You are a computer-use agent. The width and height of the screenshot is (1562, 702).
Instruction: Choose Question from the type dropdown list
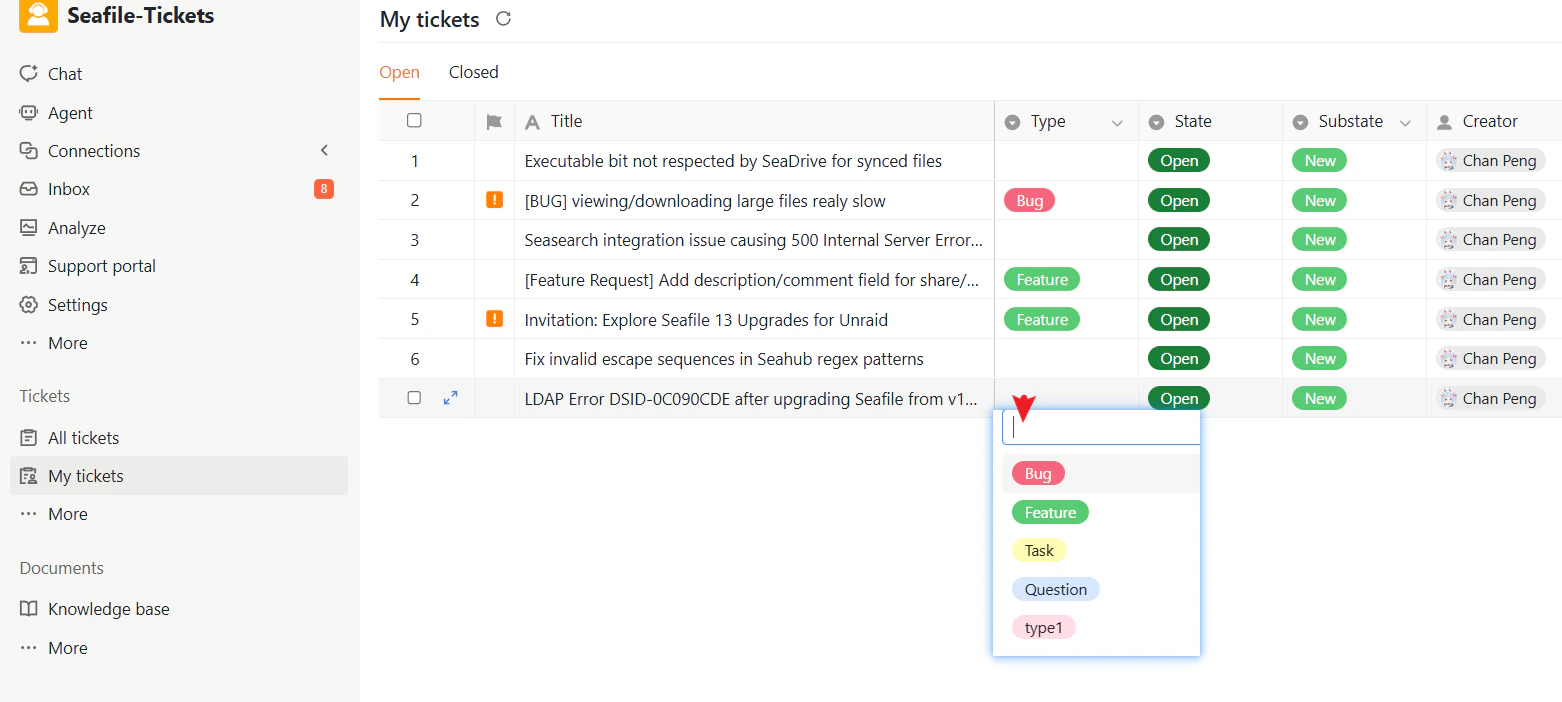click(1055, 589)
